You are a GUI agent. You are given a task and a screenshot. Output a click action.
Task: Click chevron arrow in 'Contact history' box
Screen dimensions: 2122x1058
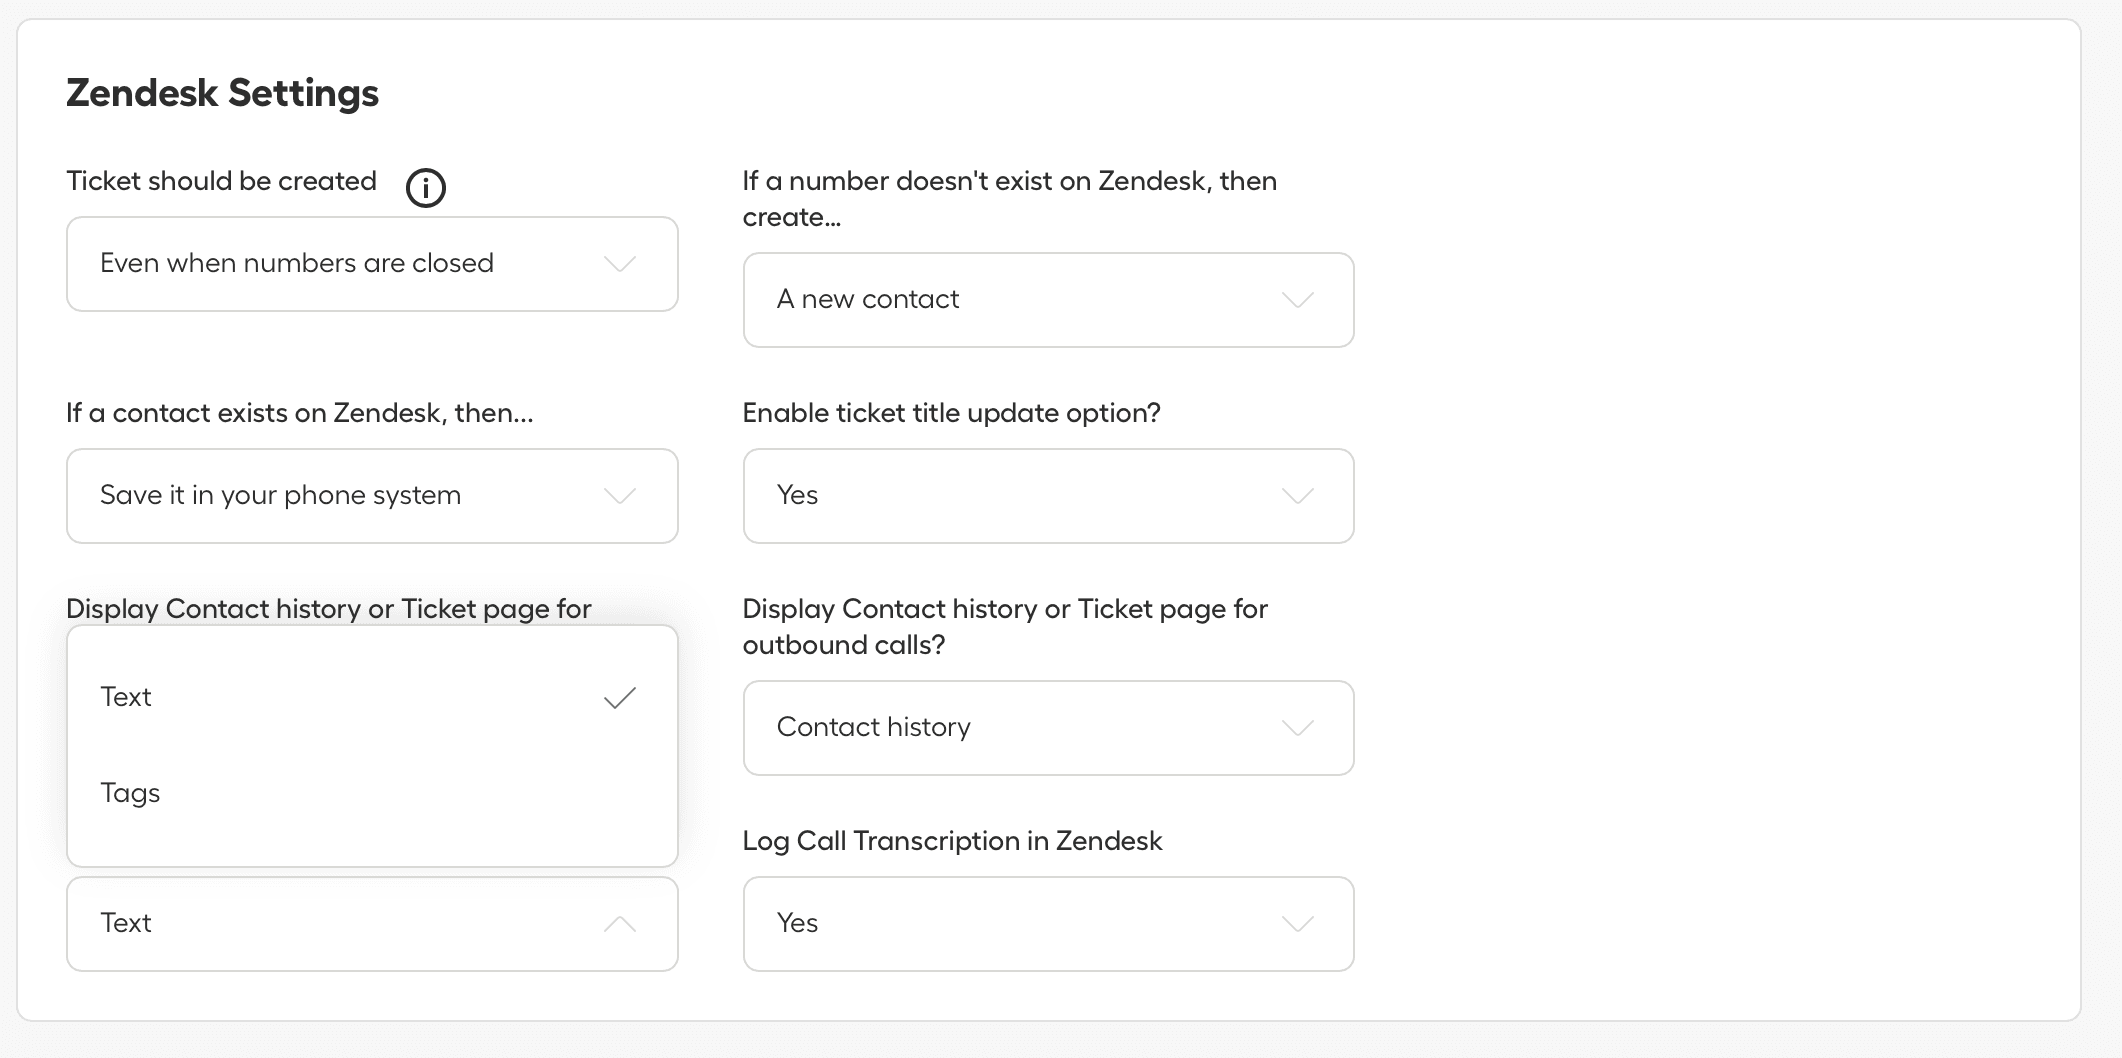1297,728
